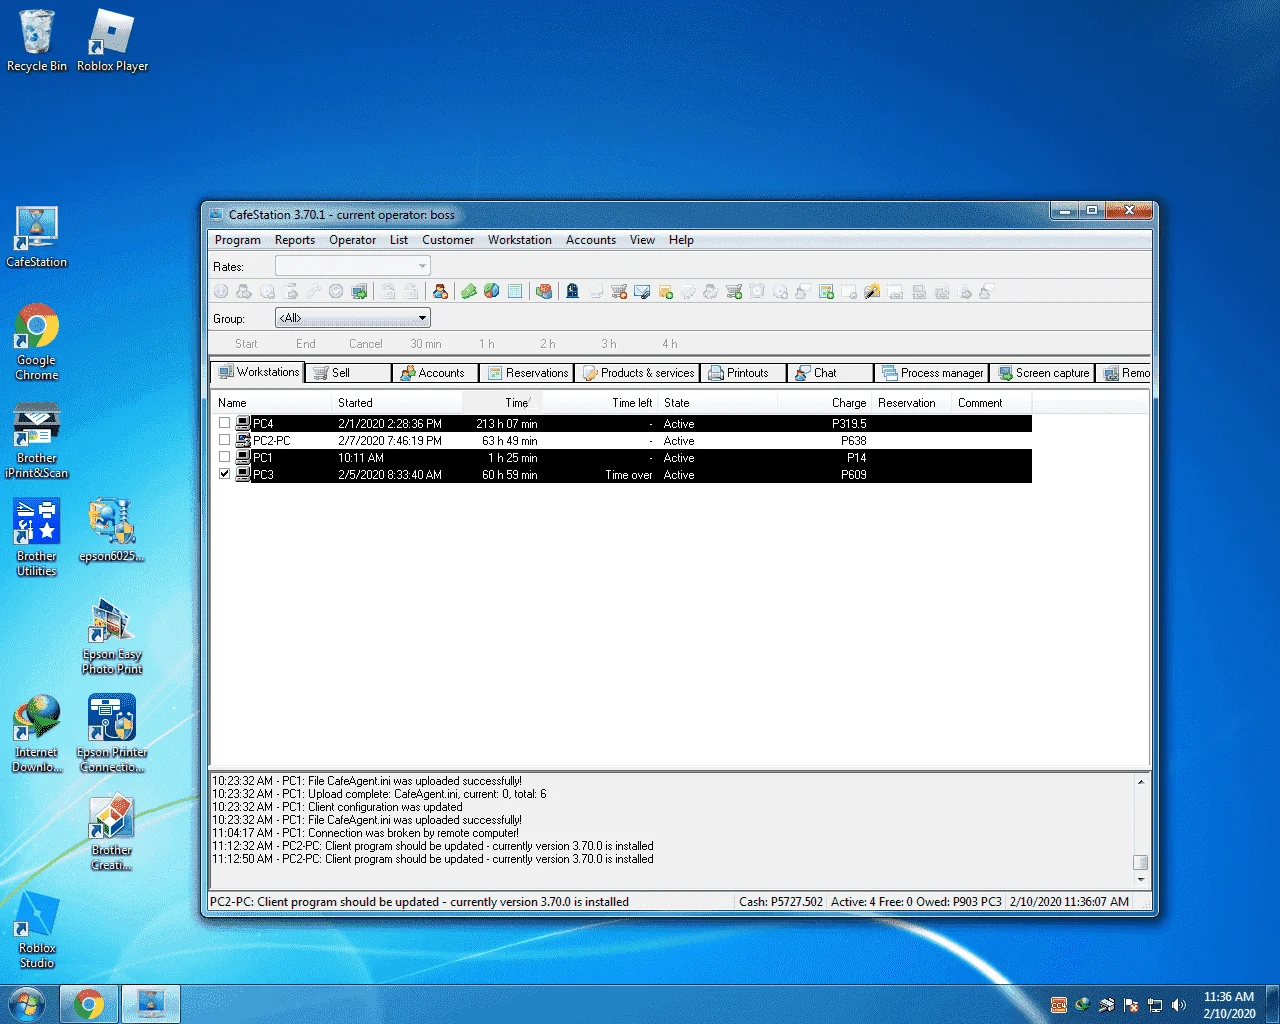Click the Start session button

246,344
